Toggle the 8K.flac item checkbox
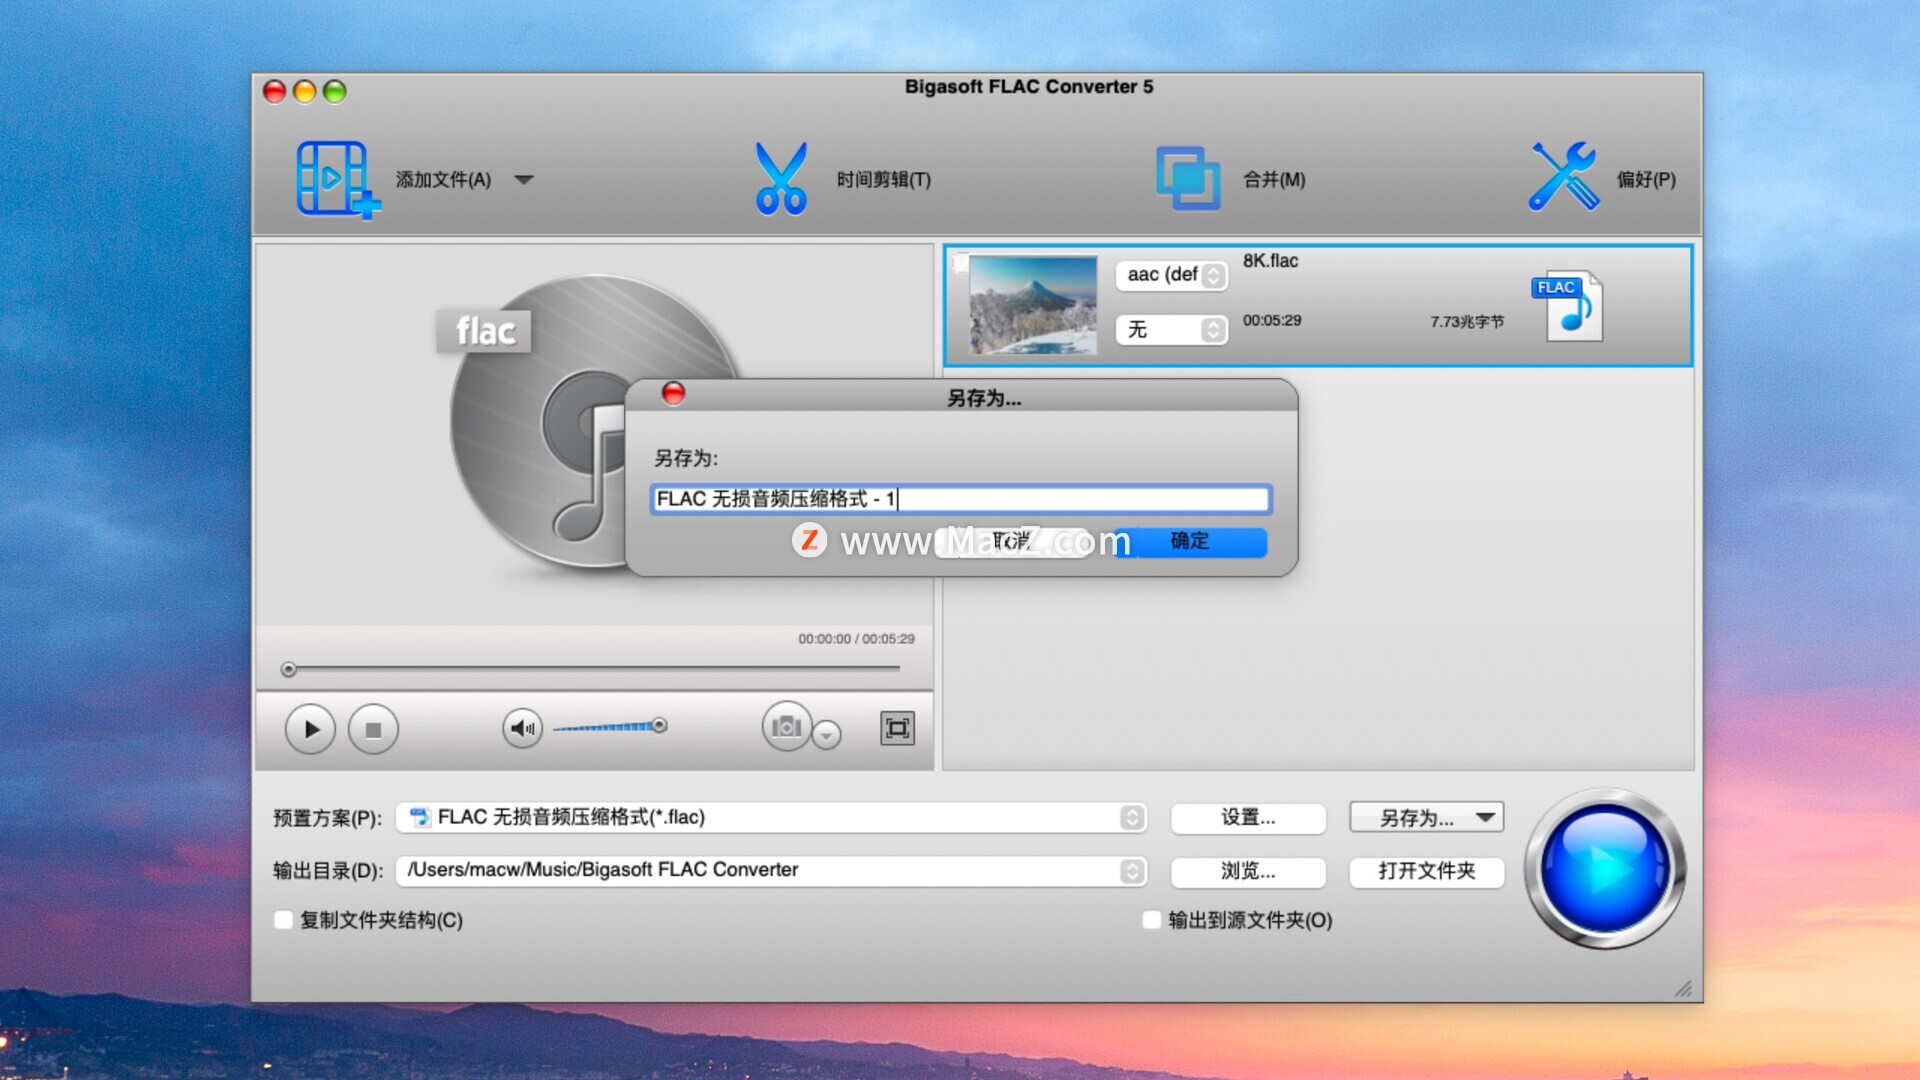1920x1080 pixels. 960,263
